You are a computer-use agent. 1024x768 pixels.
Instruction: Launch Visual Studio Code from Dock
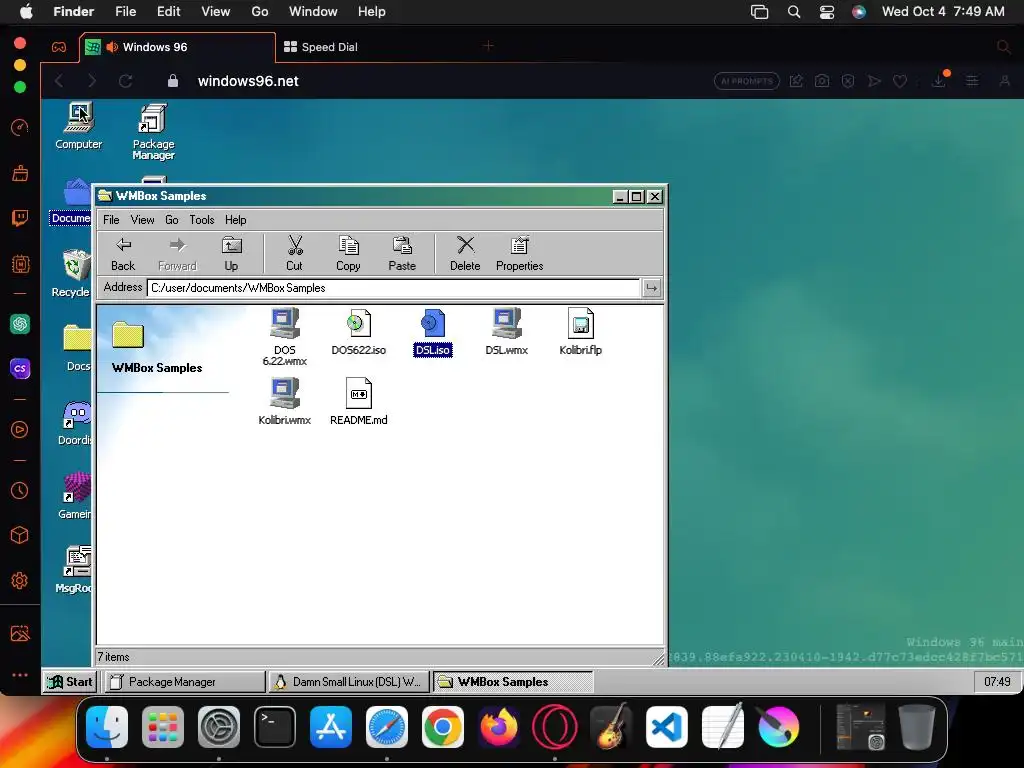pyautogui.click(x=667, y=727)
